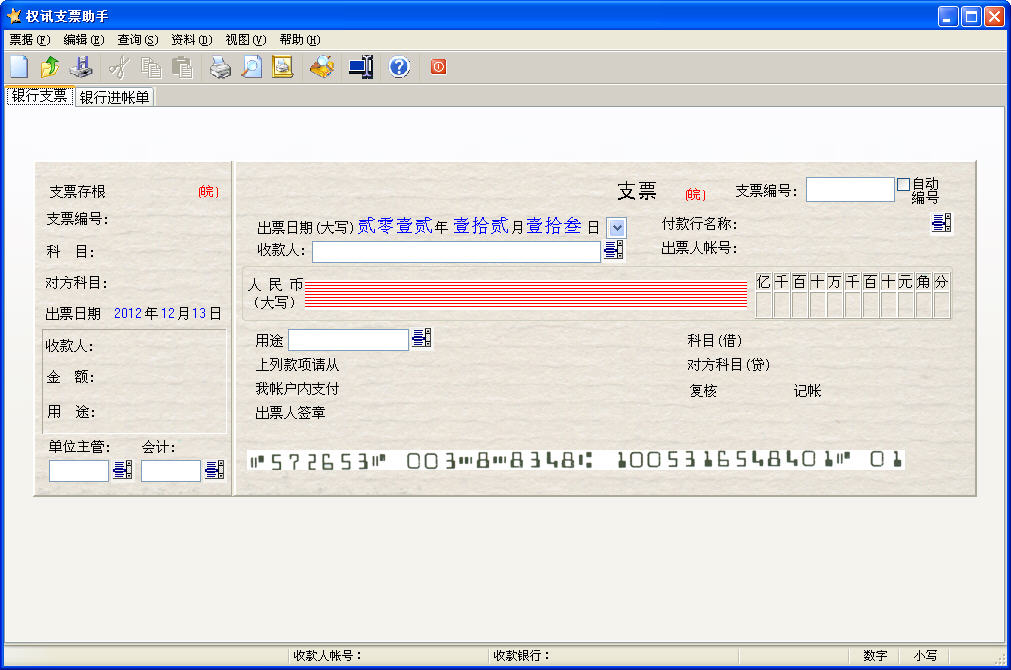Screen dimensions: 1011x670
Task: Save with the floppy disk icon
Action: (81, 66)
